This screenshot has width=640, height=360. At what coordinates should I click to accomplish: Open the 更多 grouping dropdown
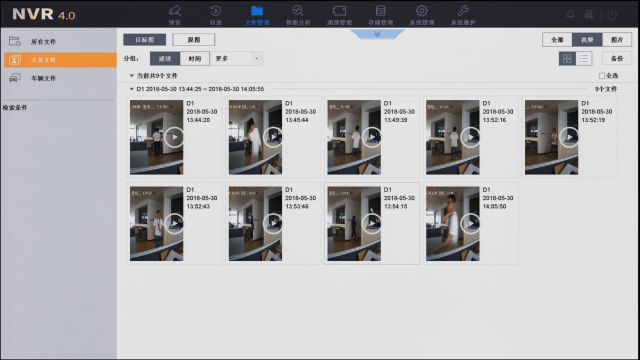[236, 58]
